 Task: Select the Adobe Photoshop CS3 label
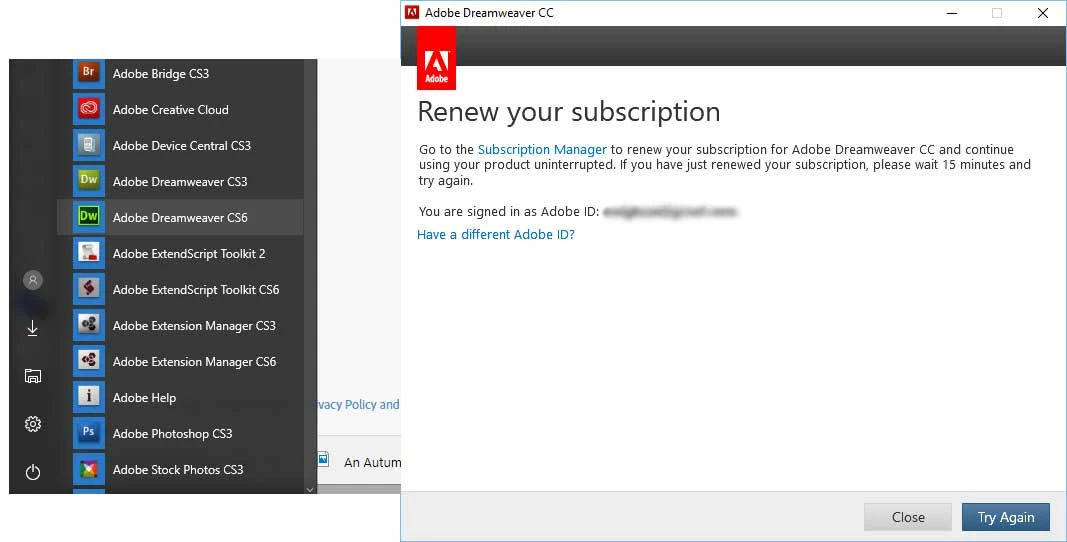click(173, 434)
